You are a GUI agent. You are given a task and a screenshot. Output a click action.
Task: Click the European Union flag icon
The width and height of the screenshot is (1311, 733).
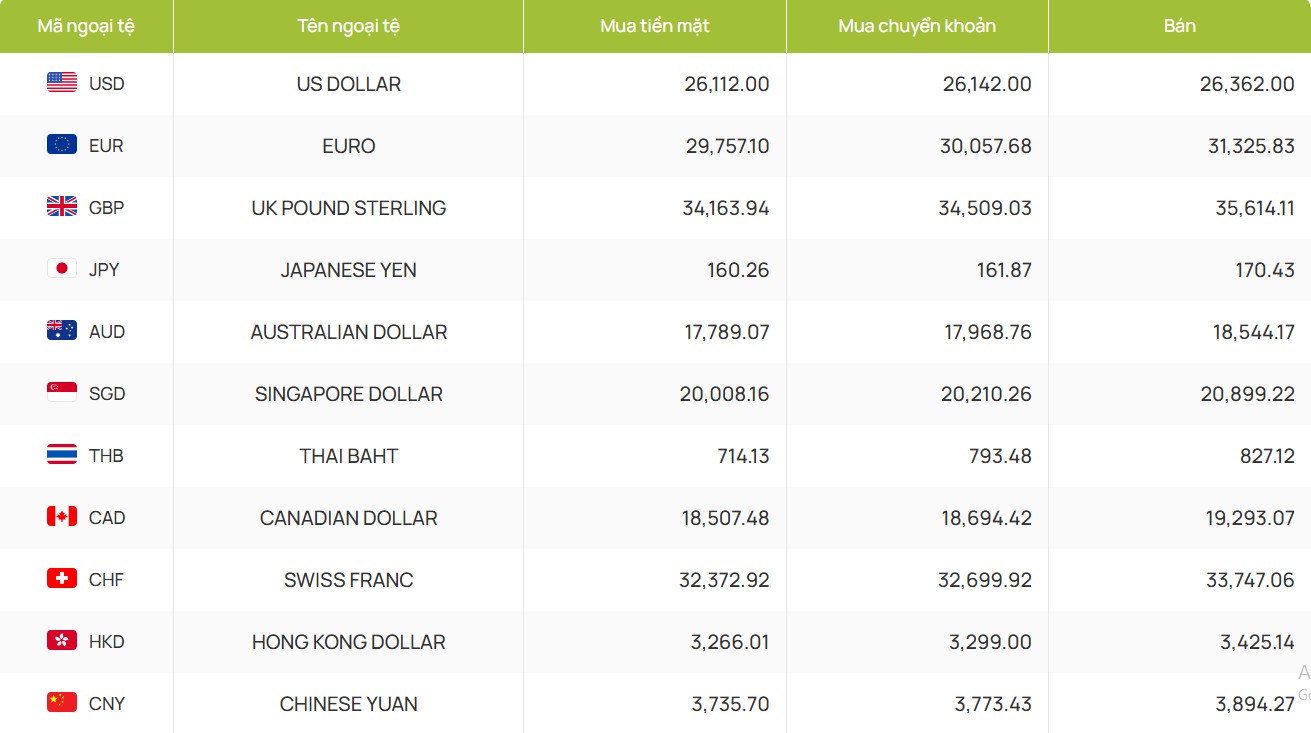[x=62, y=145]
